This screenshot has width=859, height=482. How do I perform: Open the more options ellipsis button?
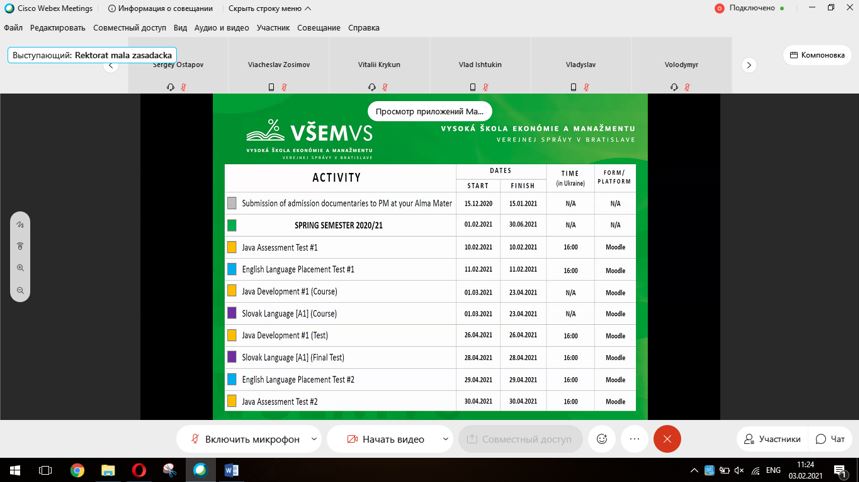click(x=634, y=439)
